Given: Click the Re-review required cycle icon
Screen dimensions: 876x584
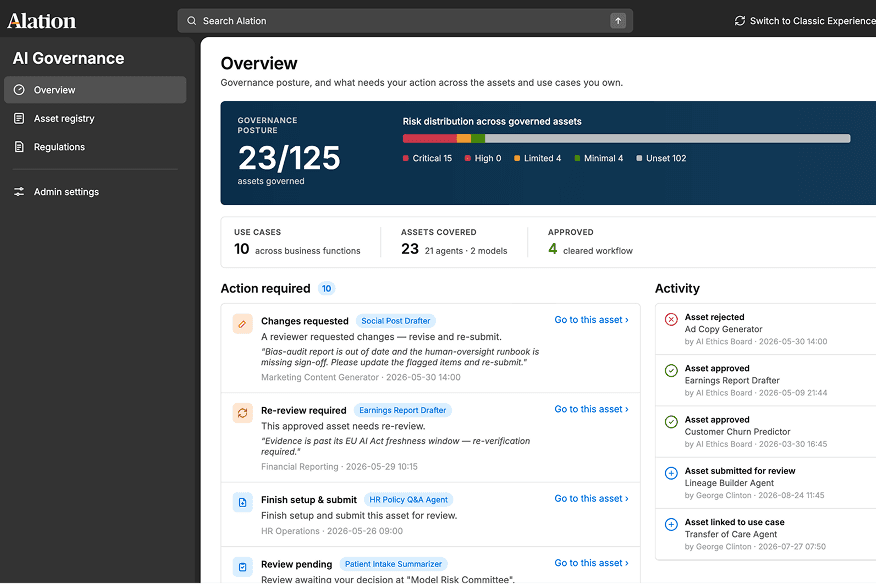Looking at the screenshot, I should [242, 414].
